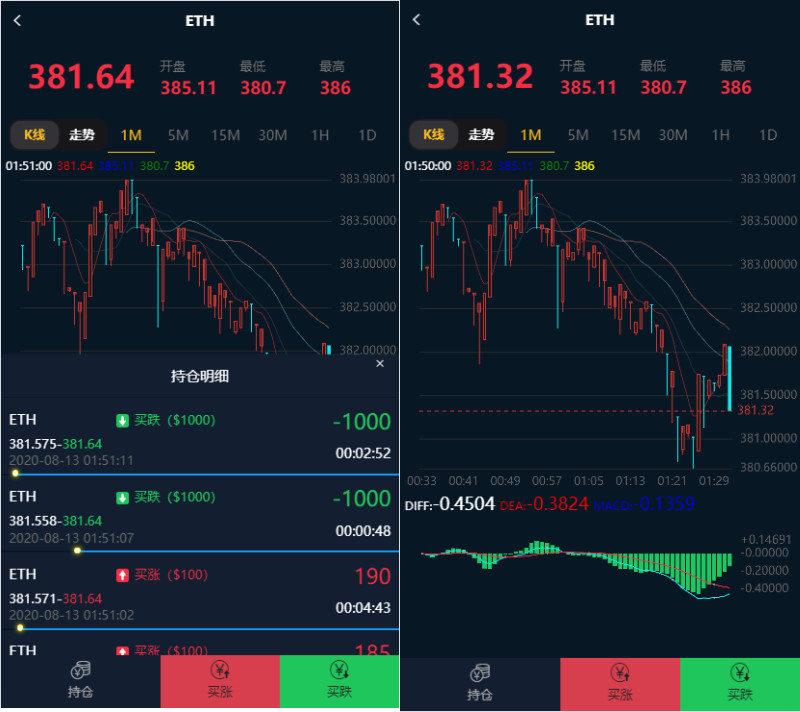Tap 买涨 buy-up button on left screen
Screen dimensions: 800x712
[220, 681]
